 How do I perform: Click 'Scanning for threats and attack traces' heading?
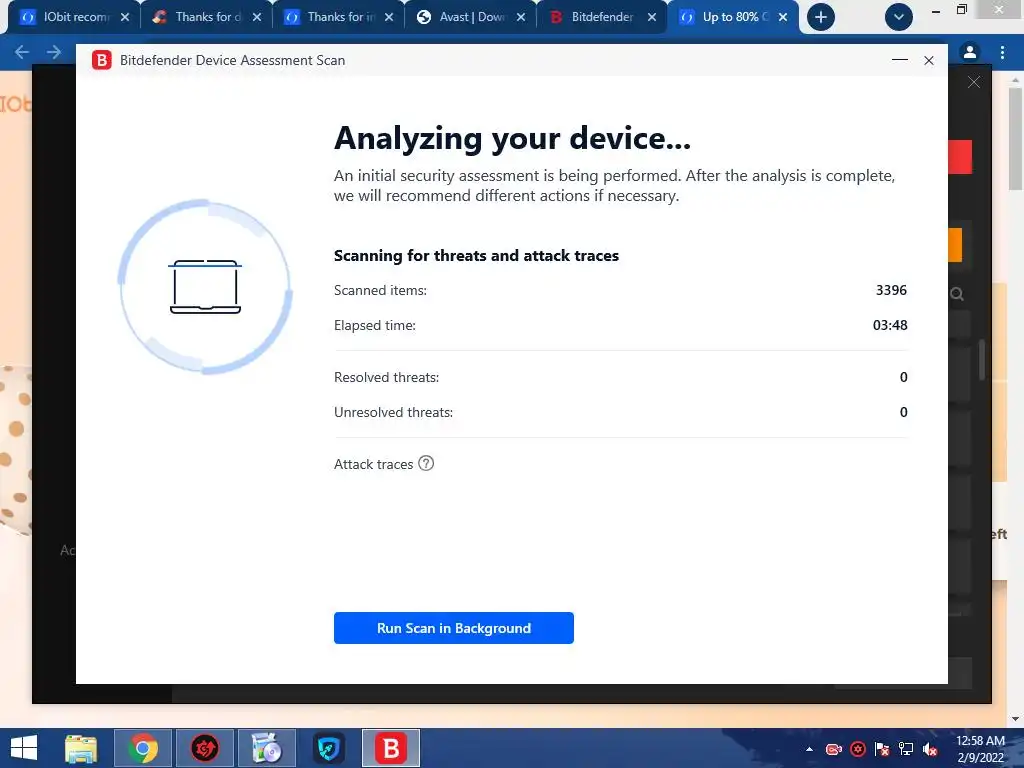[476, 255]
